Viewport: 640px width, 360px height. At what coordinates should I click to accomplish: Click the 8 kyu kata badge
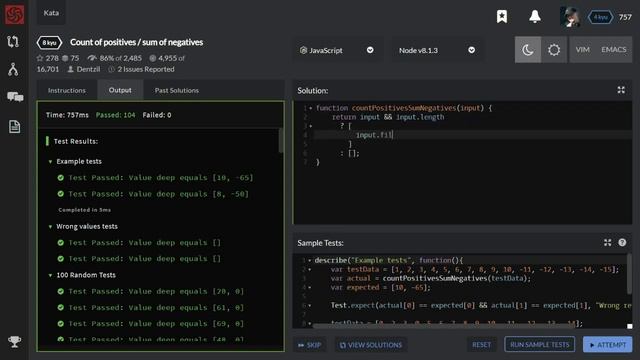pos(49,42)
